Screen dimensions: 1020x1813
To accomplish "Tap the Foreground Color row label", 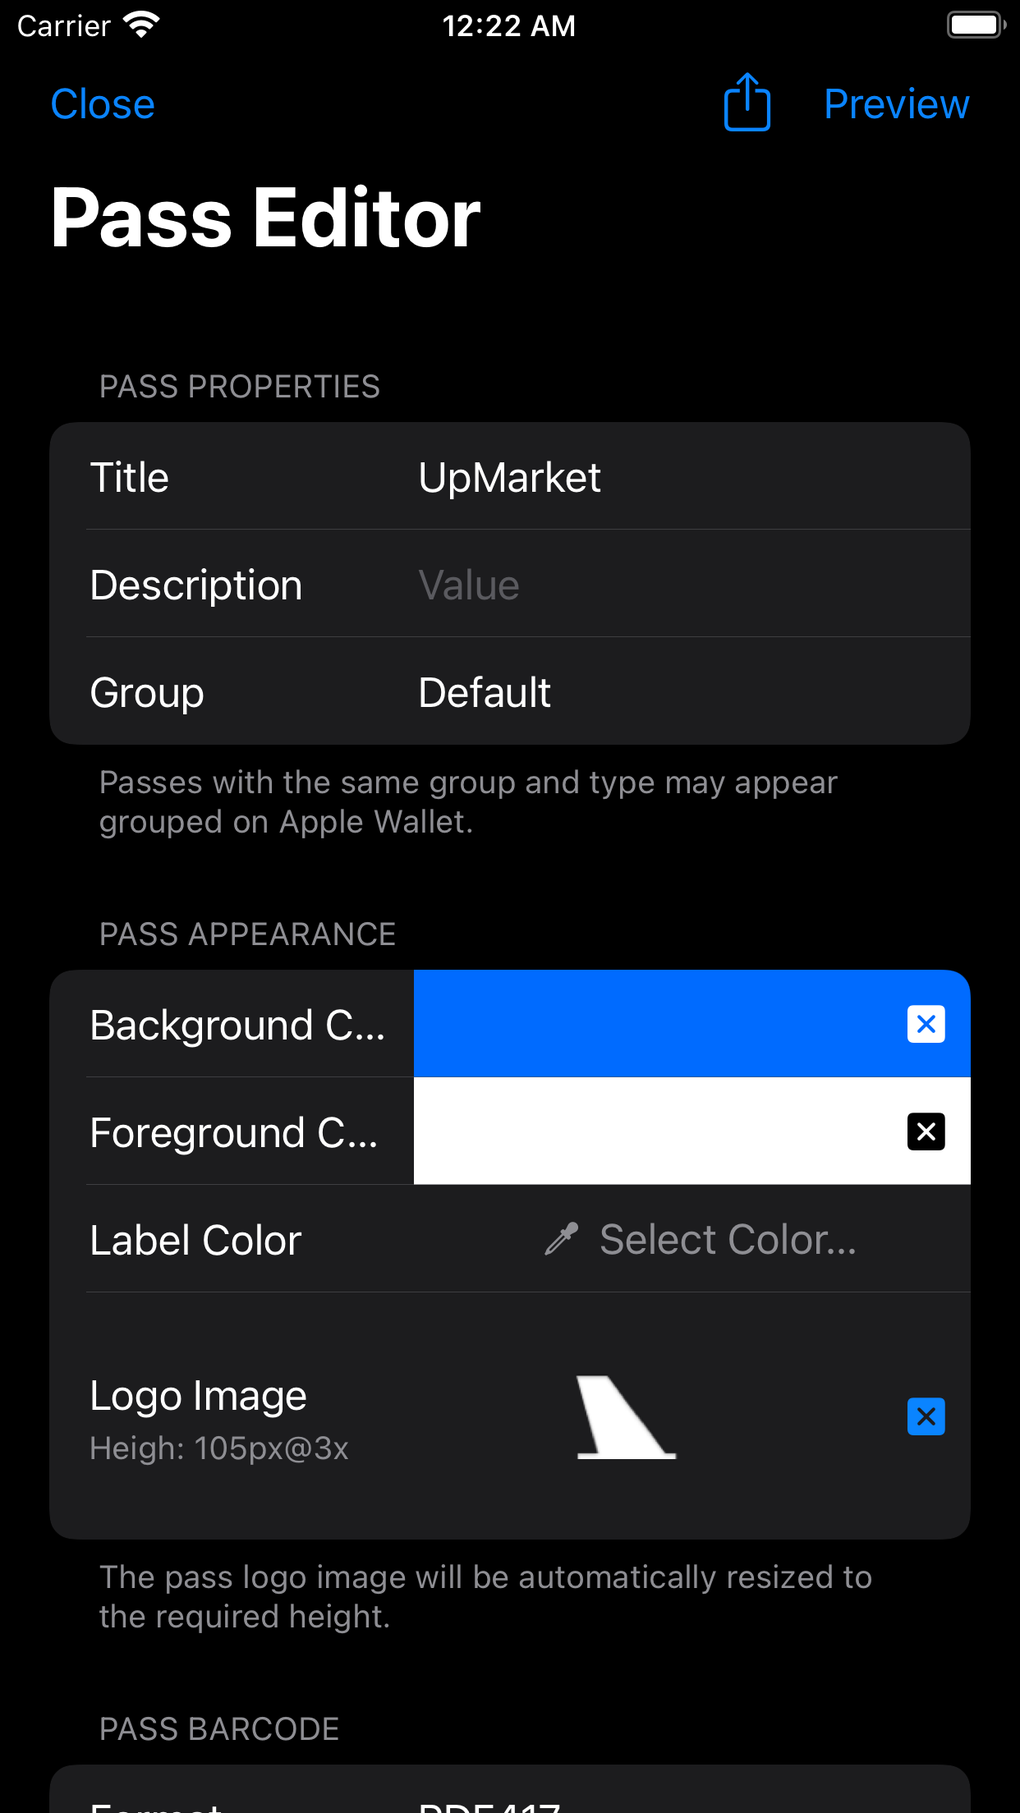I will 234,1133.
